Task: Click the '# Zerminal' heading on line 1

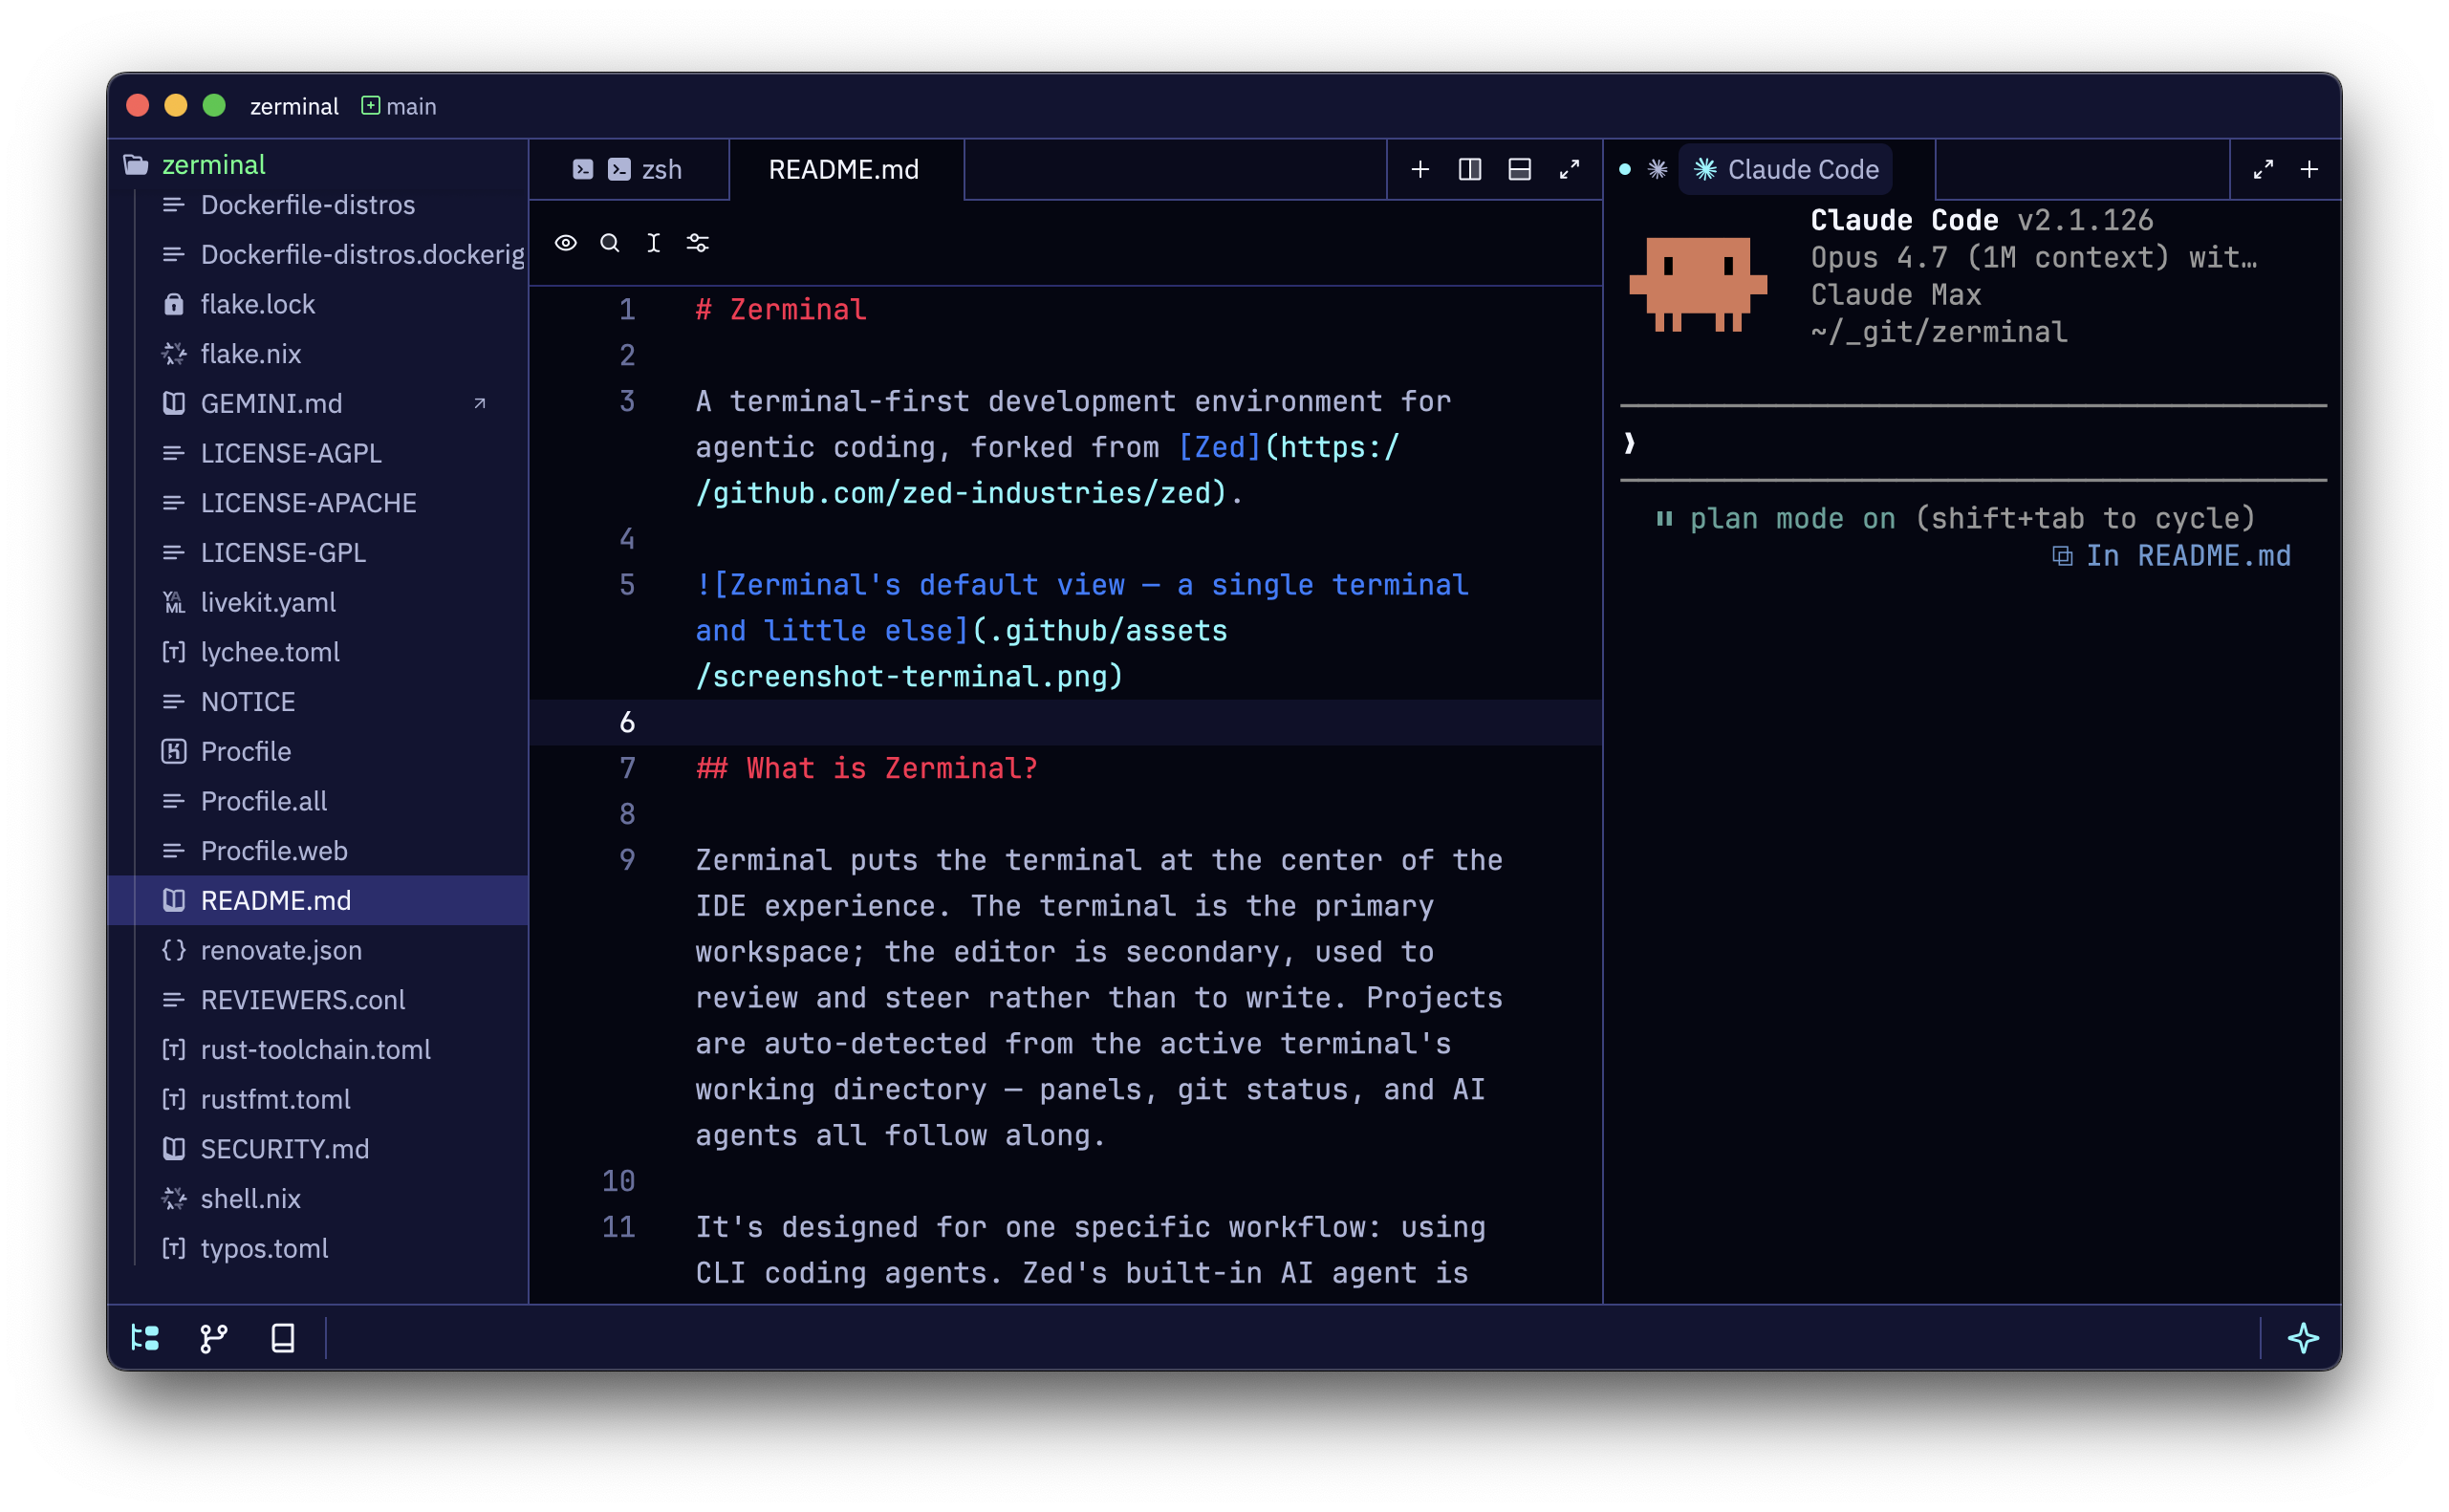Action: (x=781, y=310)
